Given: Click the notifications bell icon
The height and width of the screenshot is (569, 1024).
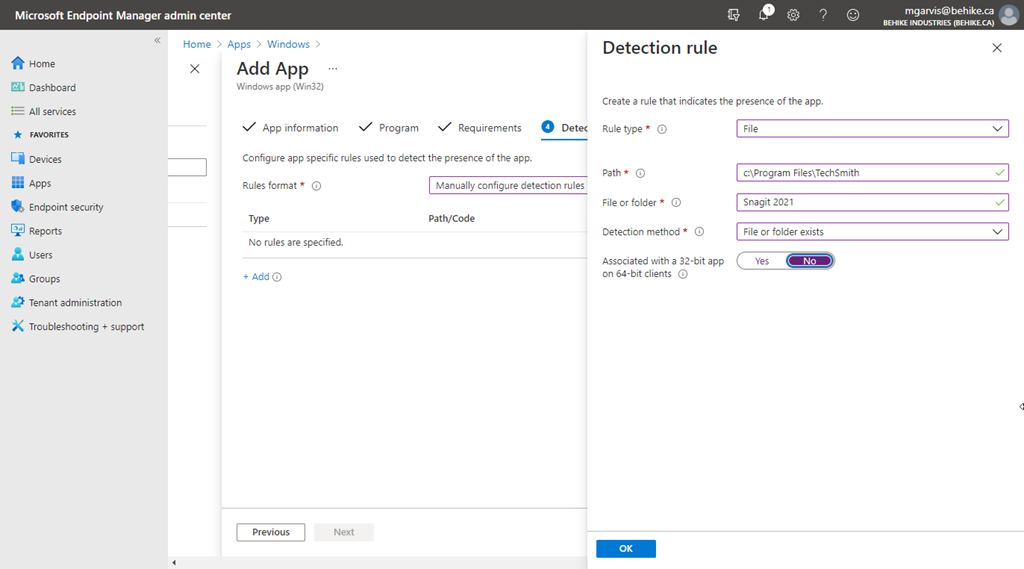Looking at the screenshot, I should coord(764,15).
